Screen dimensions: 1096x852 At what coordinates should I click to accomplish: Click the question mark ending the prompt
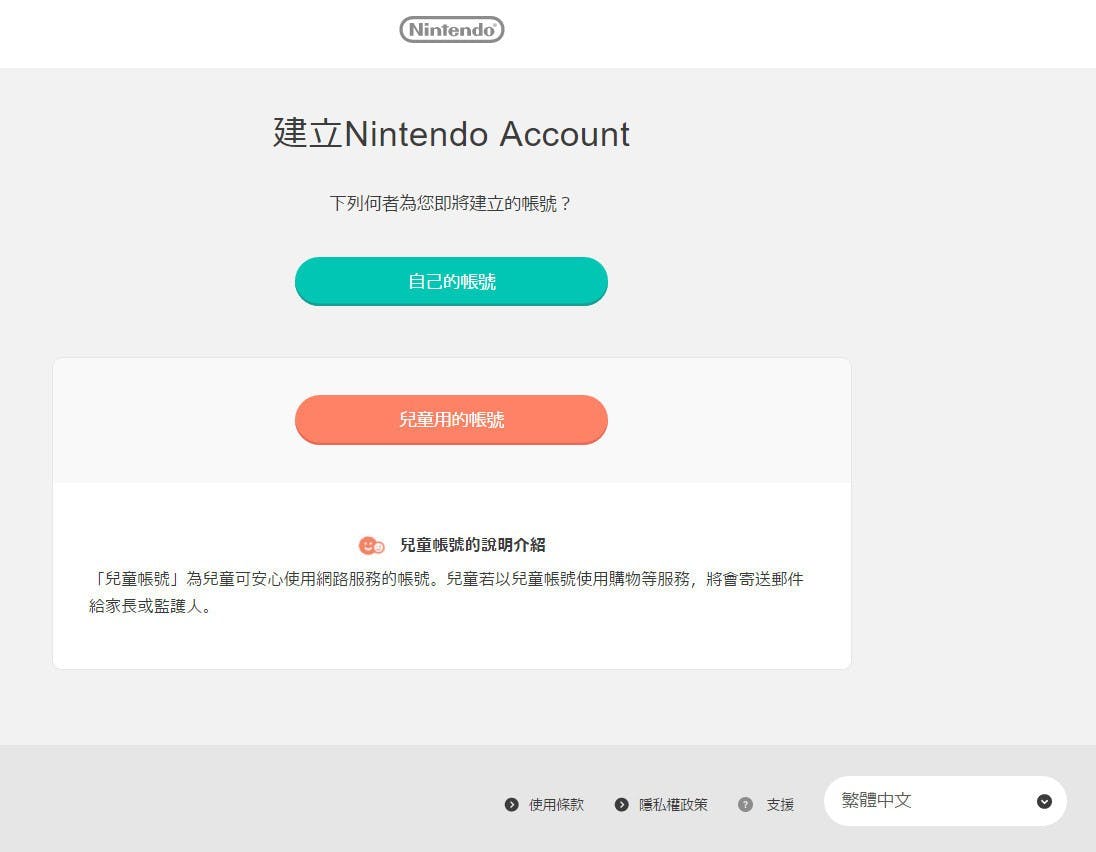click(x=565, y=203)
